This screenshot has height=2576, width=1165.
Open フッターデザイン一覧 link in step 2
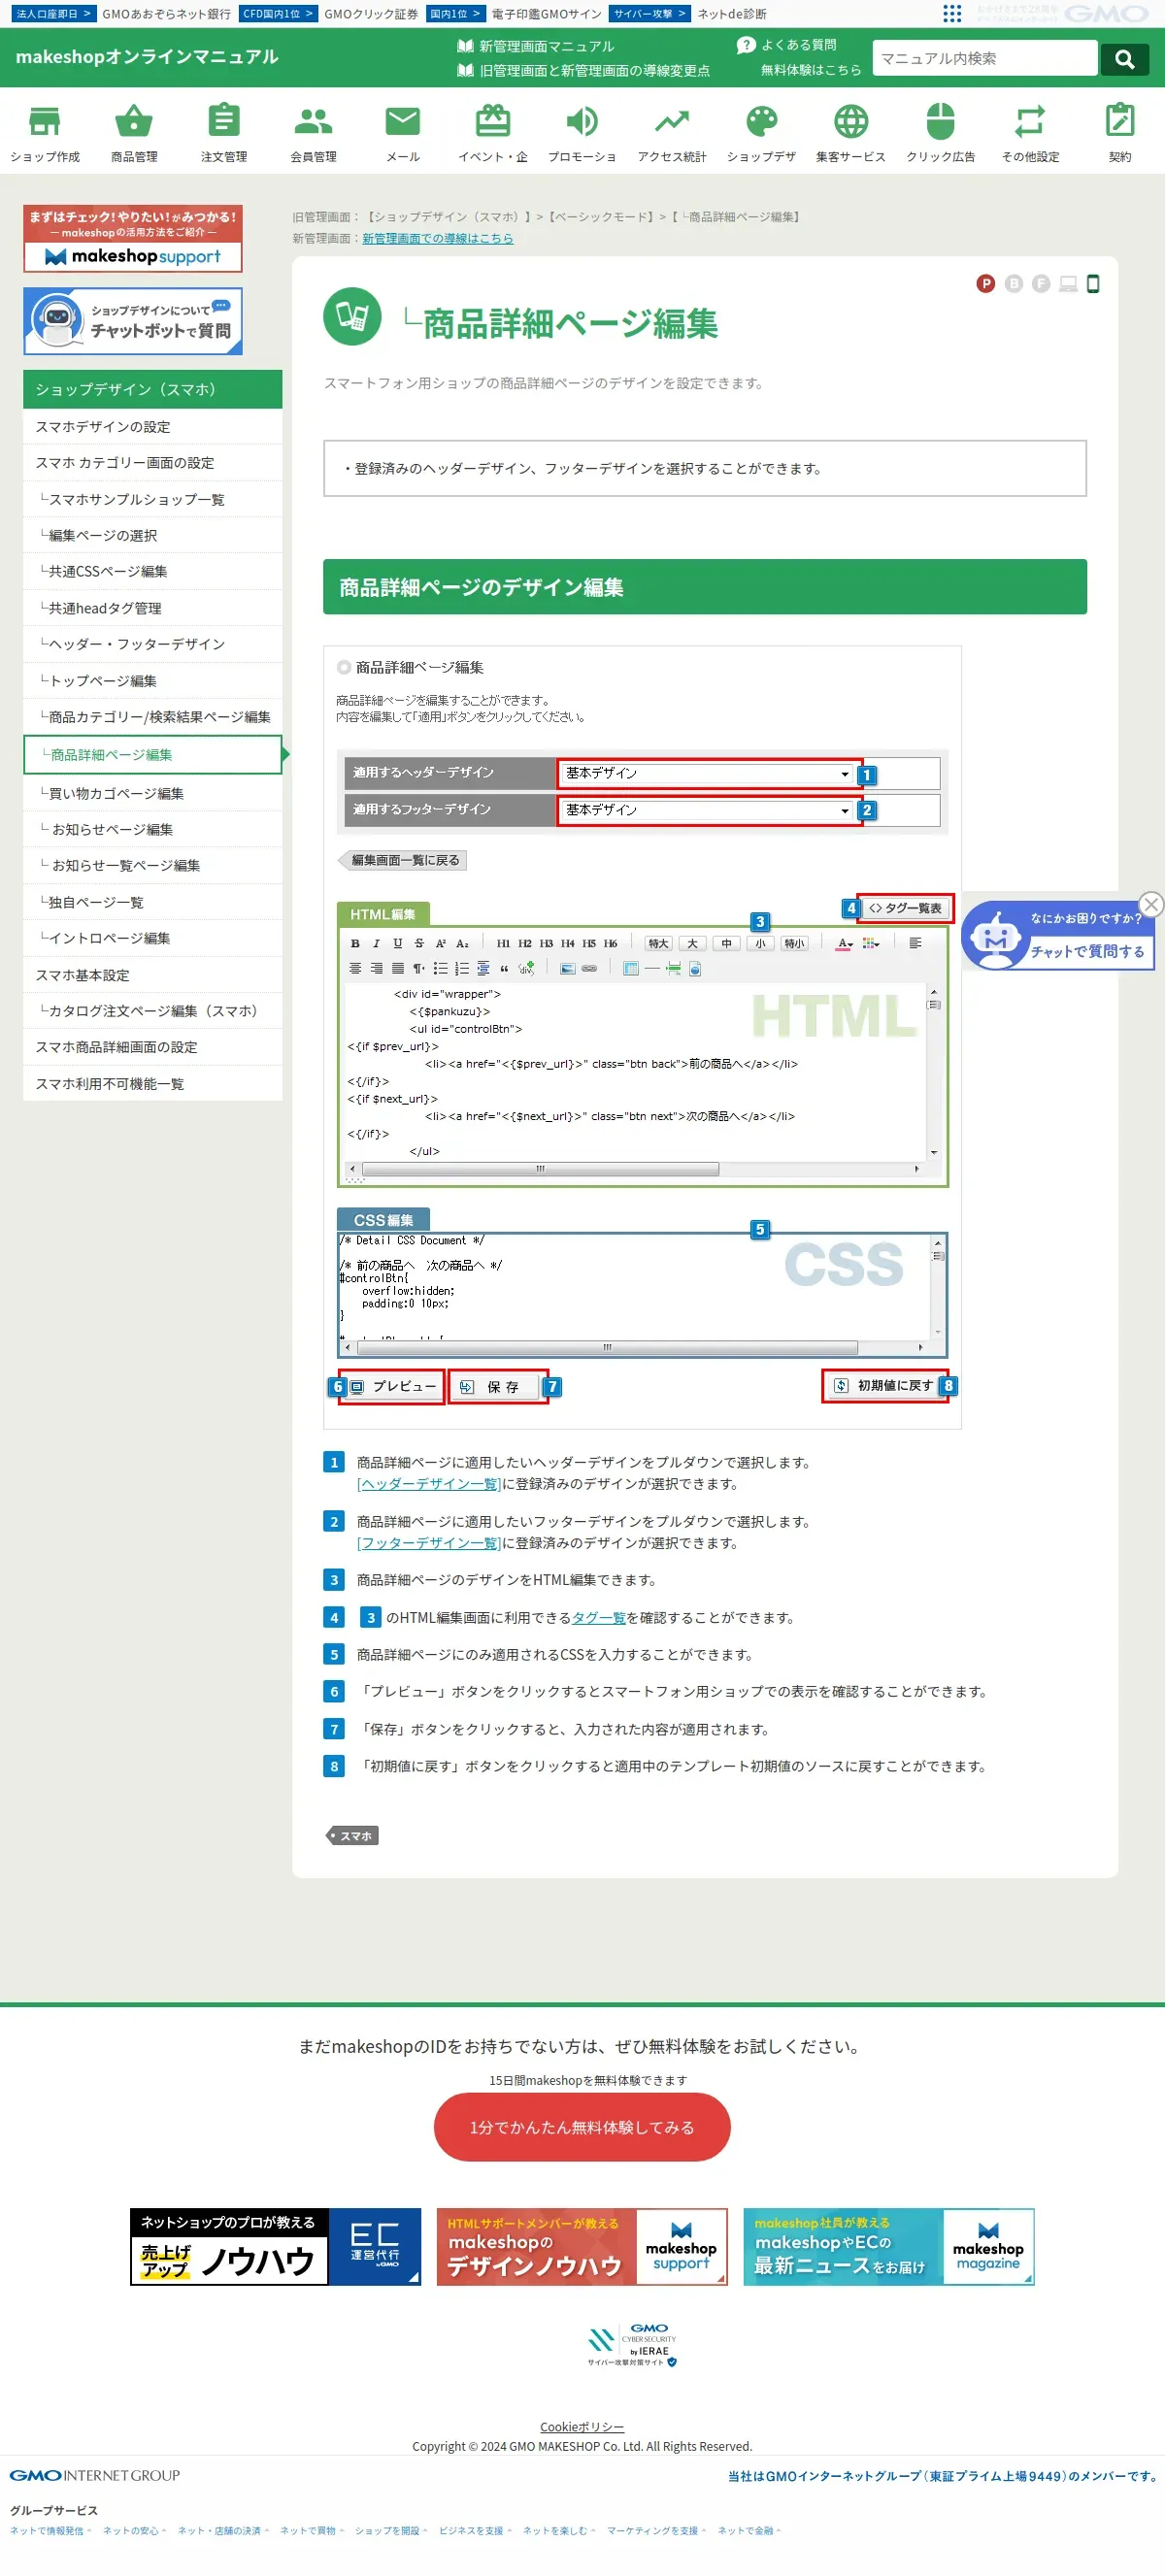(x=428, y=1544)
